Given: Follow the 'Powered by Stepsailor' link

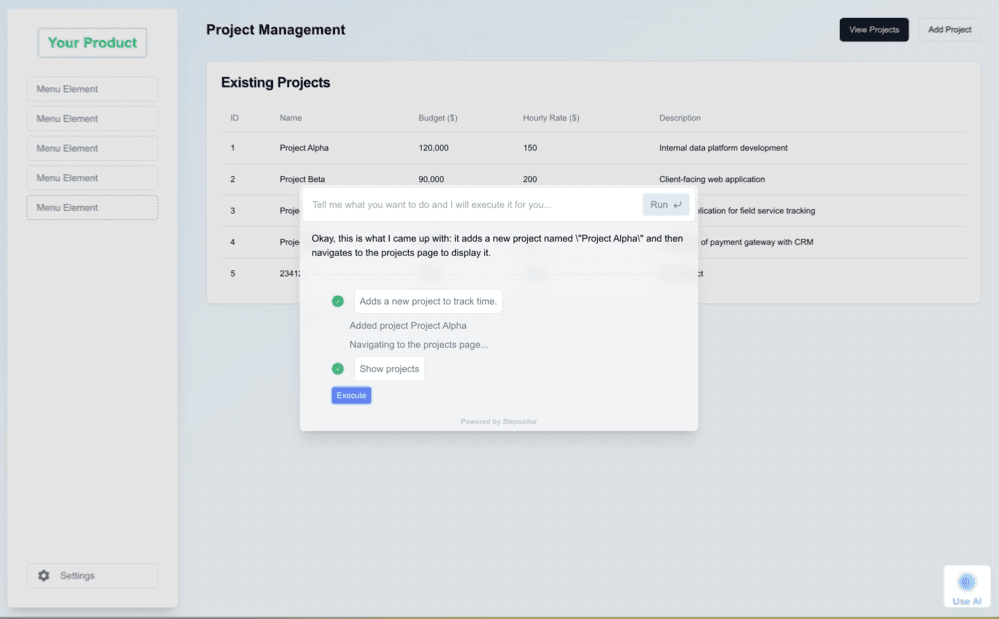Looking at the screenshot, I should (x=498, y=422).
